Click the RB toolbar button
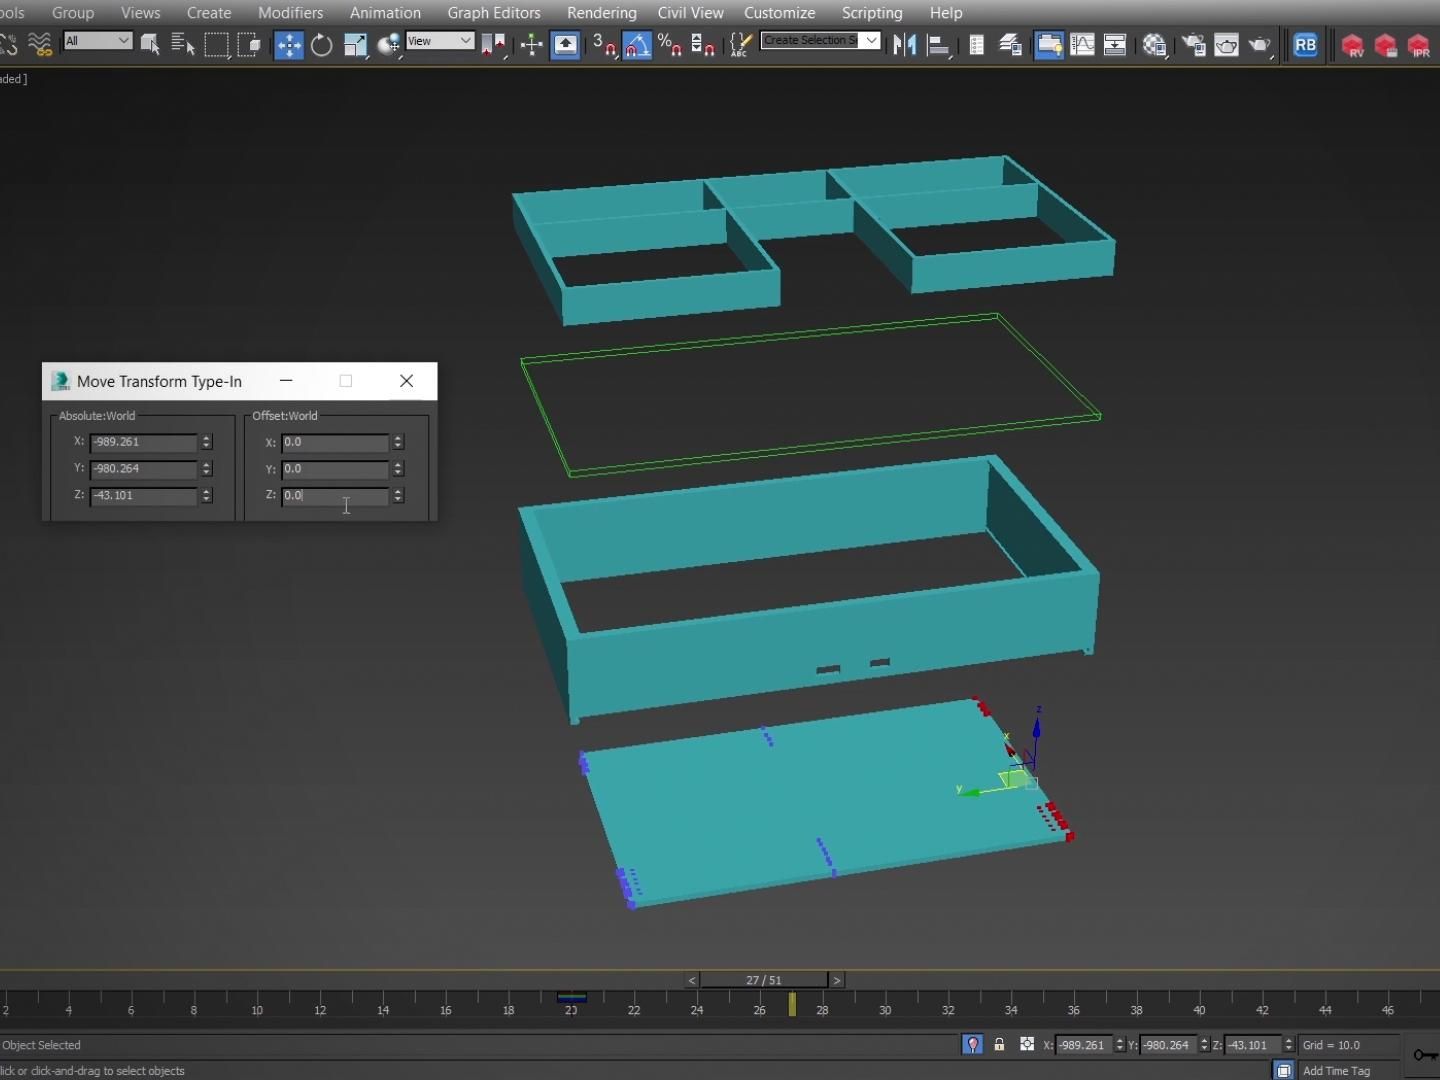 tap(1305, 45)
